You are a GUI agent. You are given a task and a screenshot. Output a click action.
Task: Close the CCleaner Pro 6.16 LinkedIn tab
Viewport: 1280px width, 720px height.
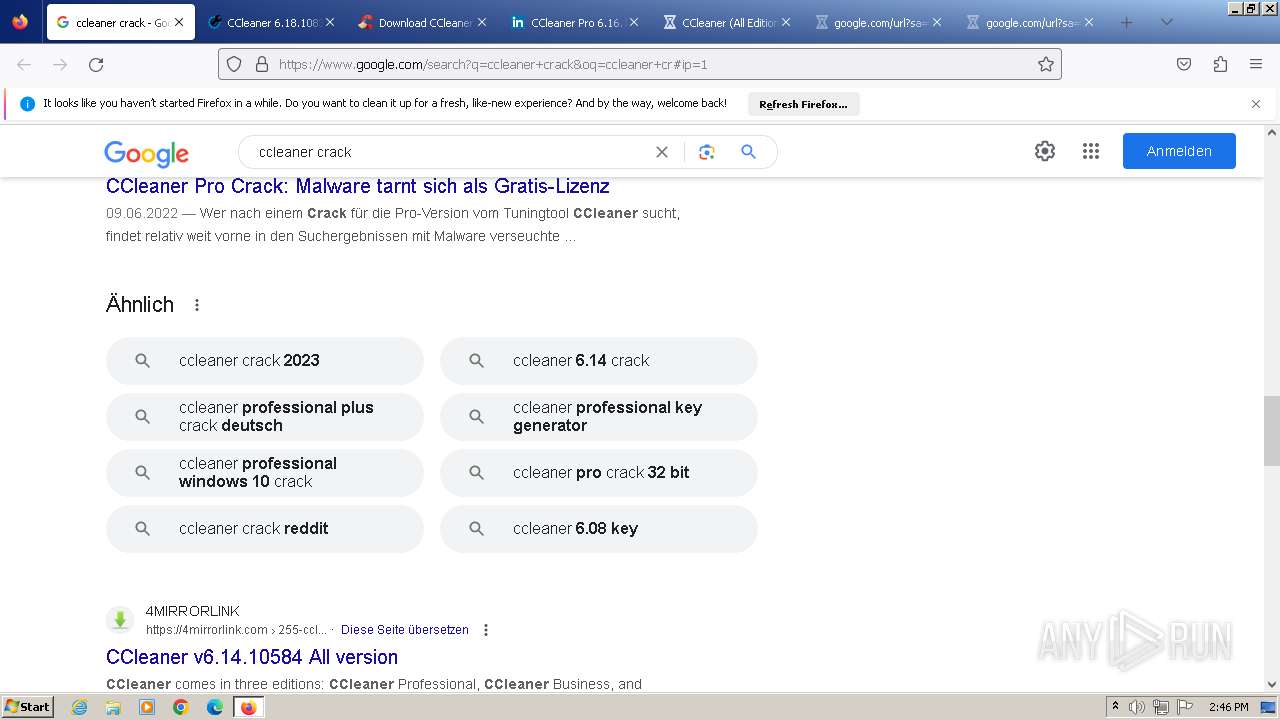(x=634, y=22)
